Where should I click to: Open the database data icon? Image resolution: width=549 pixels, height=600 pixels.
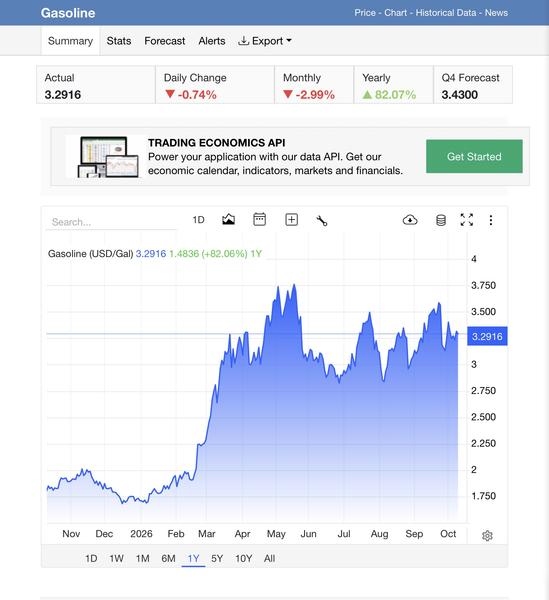[441, 220]
